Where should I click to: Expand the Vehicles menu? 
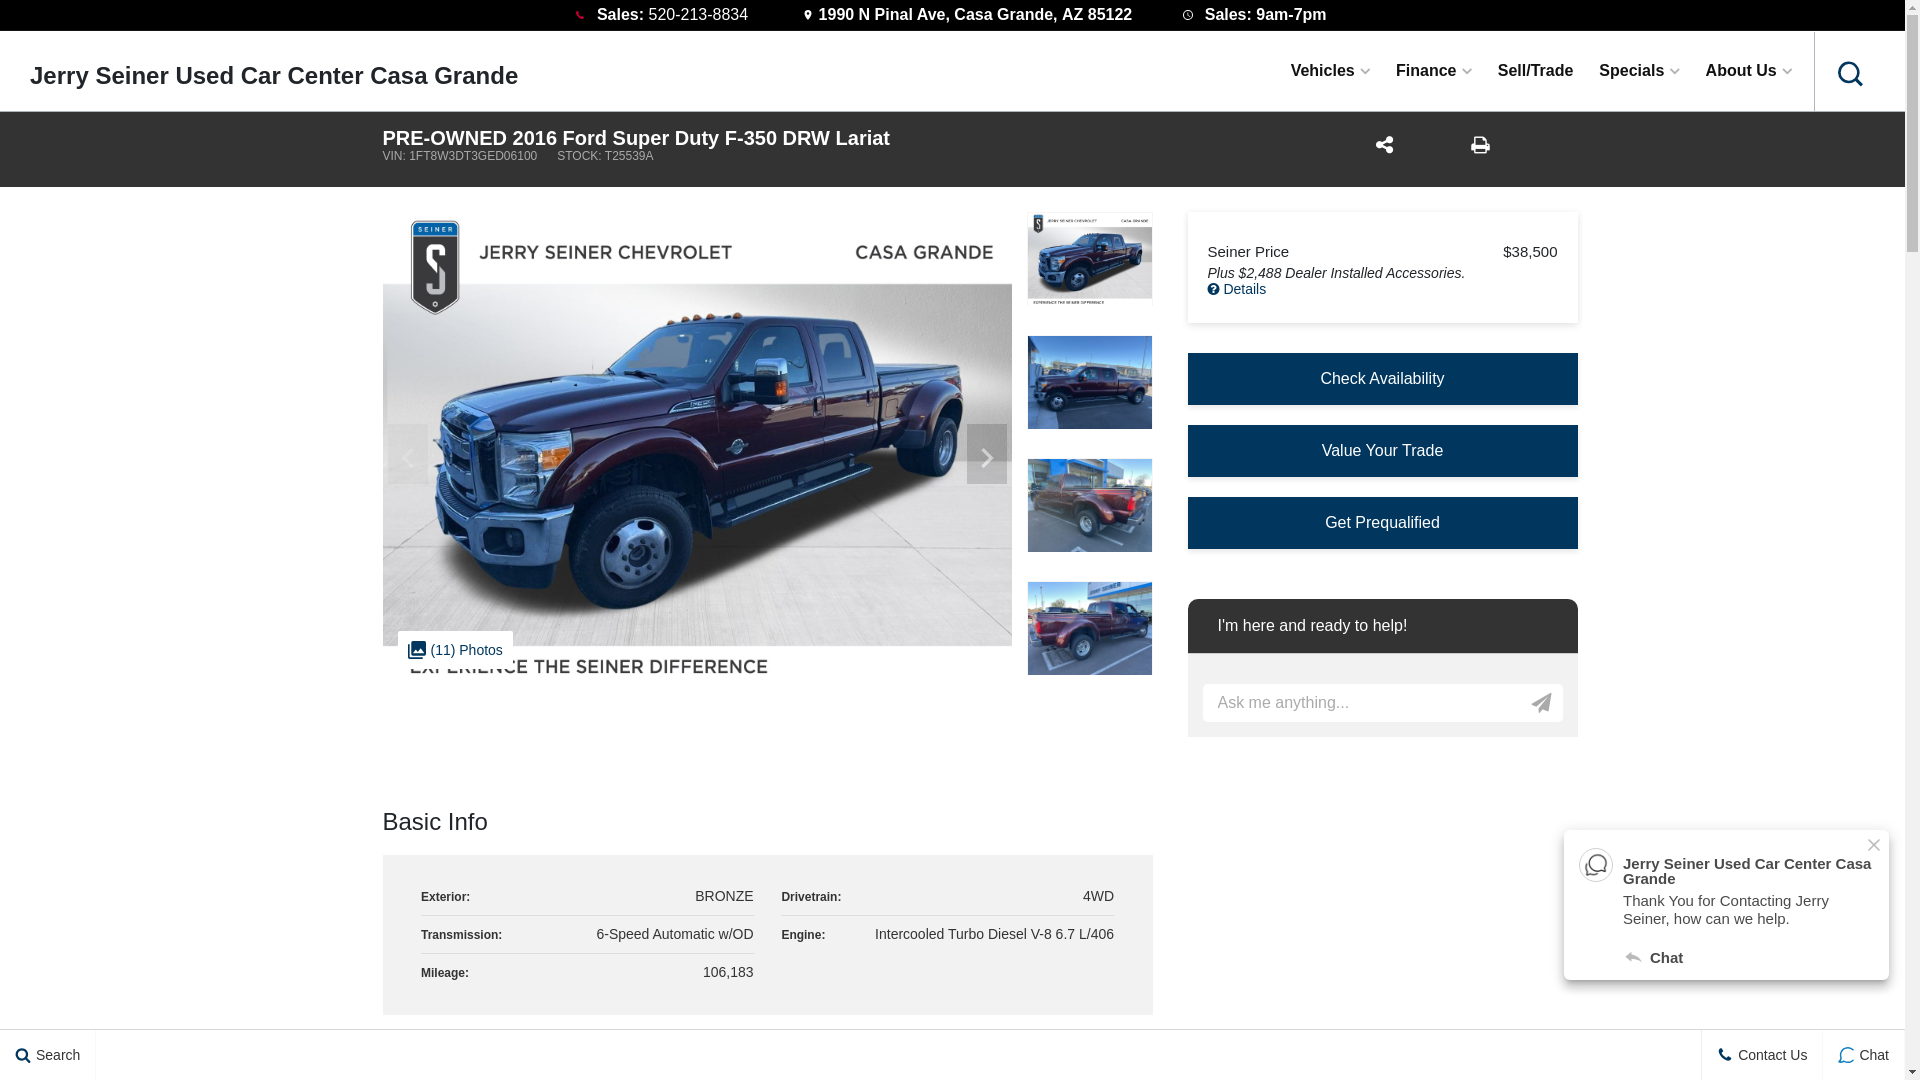coord(1329,71)
